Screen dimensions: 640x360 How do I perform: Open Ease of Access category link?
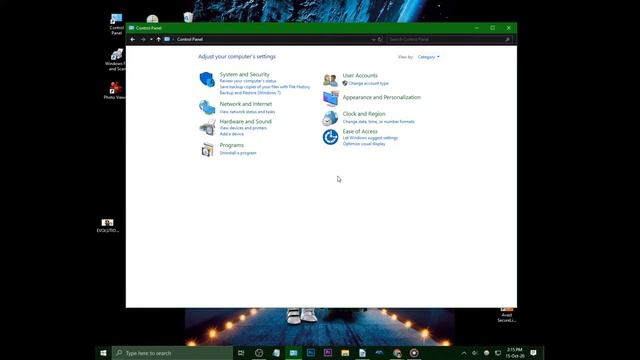point(360,131)
